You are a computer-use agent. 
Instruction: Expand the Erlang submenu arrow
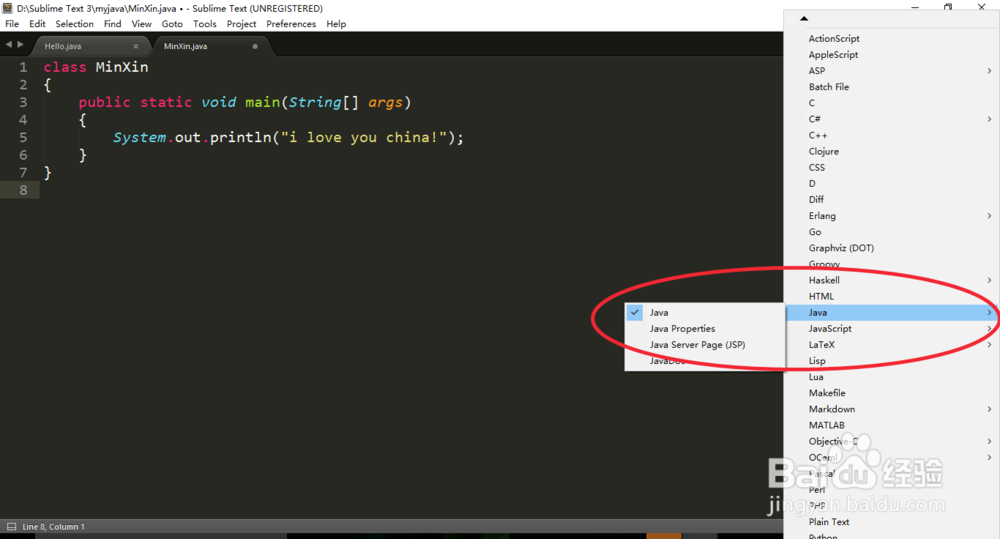pyautogui.click(x=989, y=216)
